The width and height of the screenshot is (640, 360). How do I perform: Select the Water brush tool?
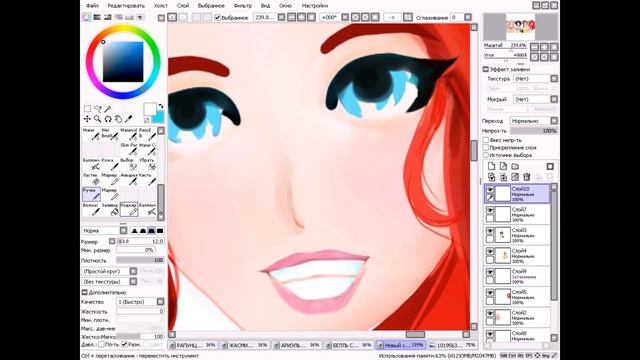tap(90, 134)
